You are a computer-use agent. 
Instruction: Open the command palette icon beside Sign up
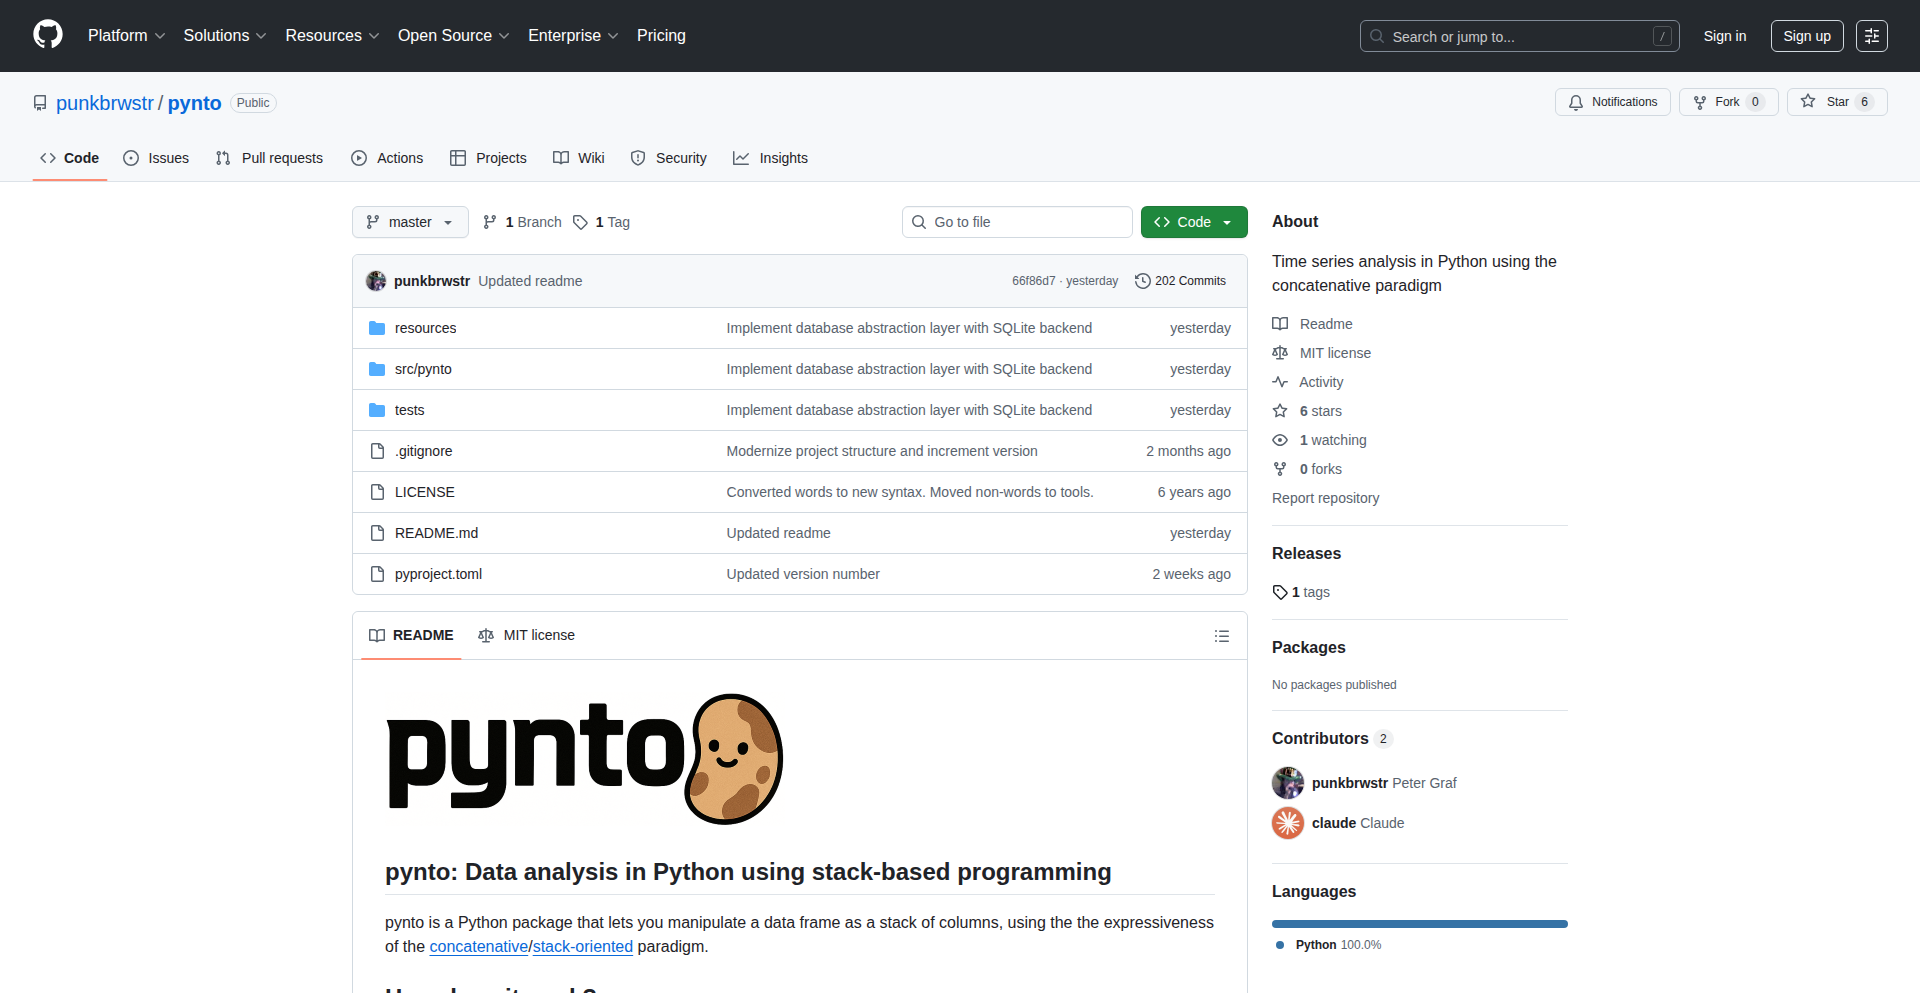tap(1872, 36)
